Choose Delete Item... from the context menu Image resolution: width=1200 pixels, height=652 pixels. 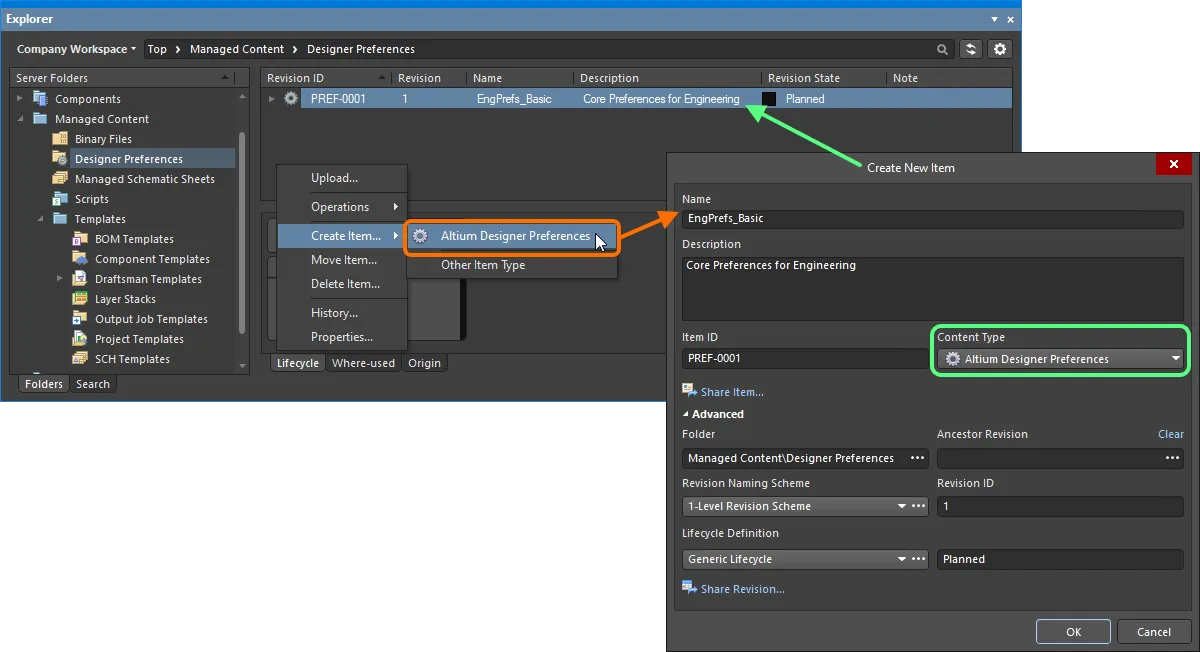(342, 284)
